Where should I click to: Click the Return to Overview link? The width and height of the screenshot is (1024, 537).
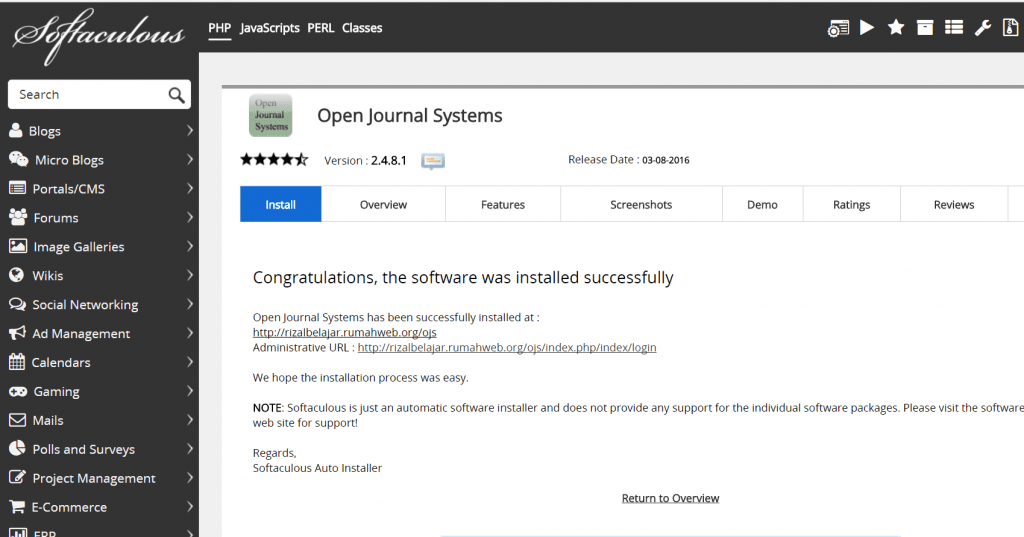point(670,498)
